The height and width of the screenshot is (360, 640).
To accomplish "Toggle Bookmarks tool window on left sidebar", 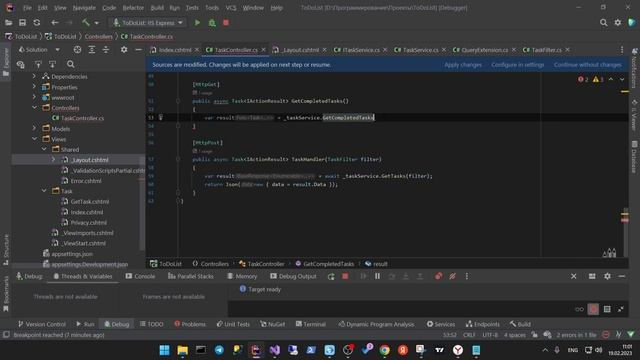I will pos(6,294).
